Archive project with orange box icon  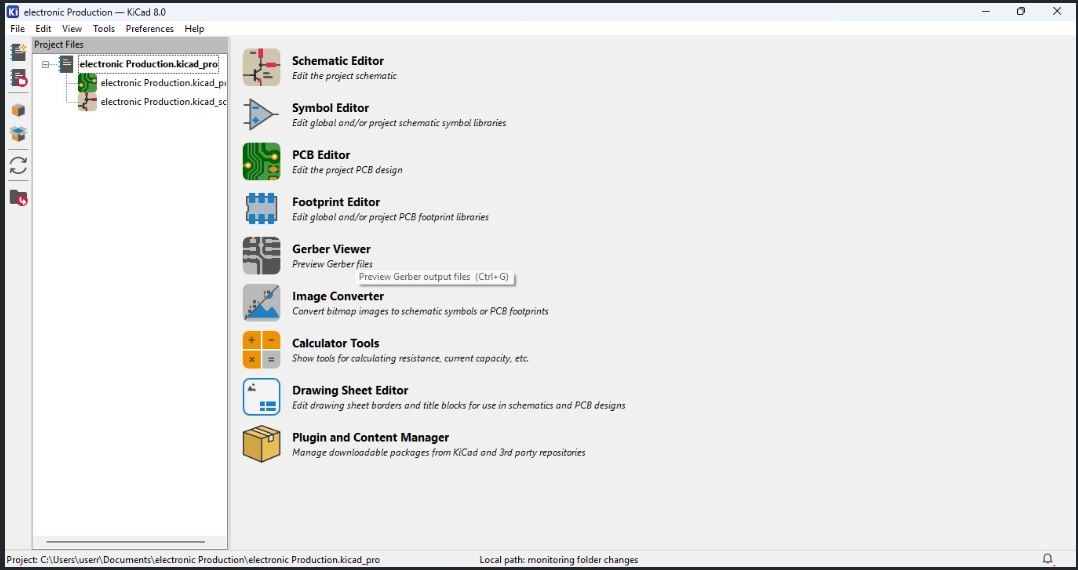19,110
